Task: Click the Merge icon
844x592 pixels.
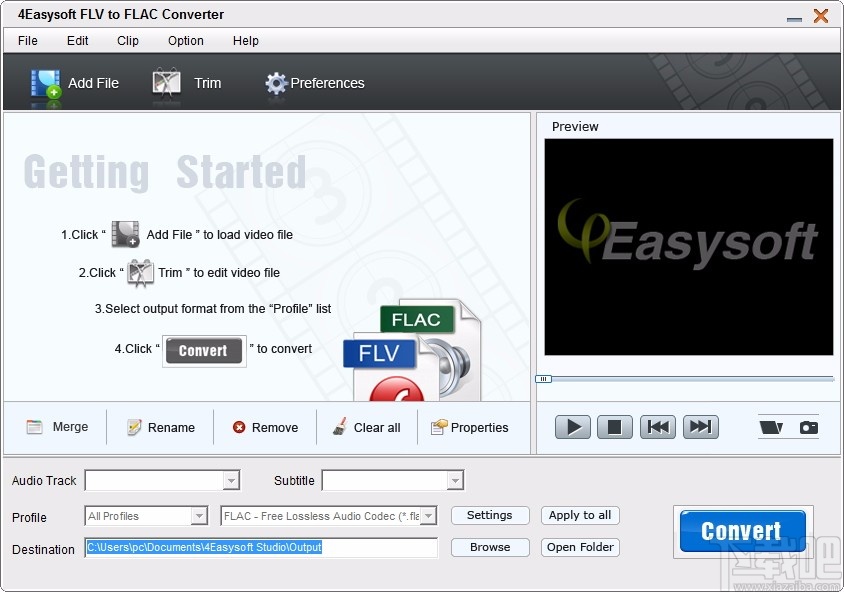Action: pos(32,427)
